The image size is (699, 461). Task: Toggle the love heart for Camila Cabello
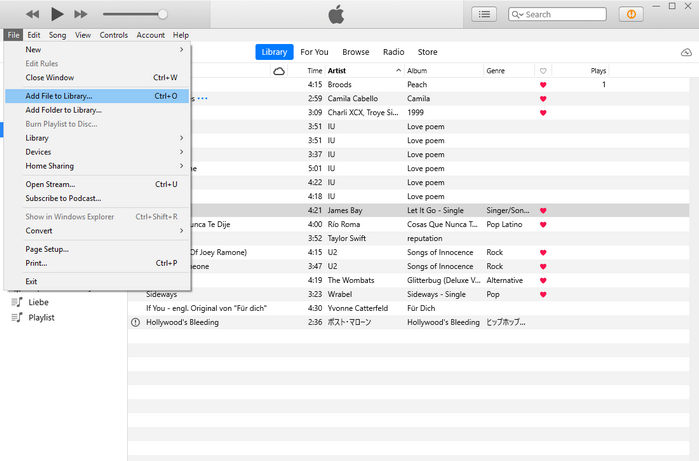543,99
